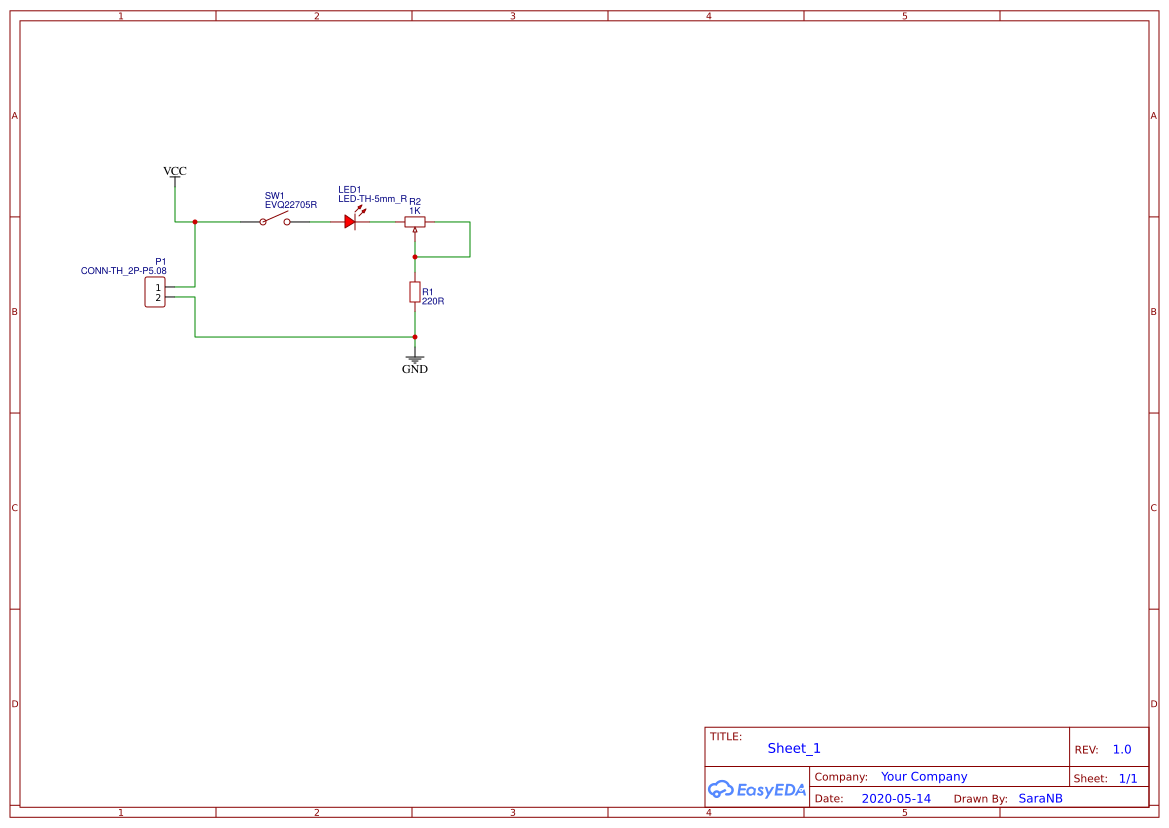Select the Drawn By: field label
The height and width of the screenshot is (828, 1169).
[980, 799]
